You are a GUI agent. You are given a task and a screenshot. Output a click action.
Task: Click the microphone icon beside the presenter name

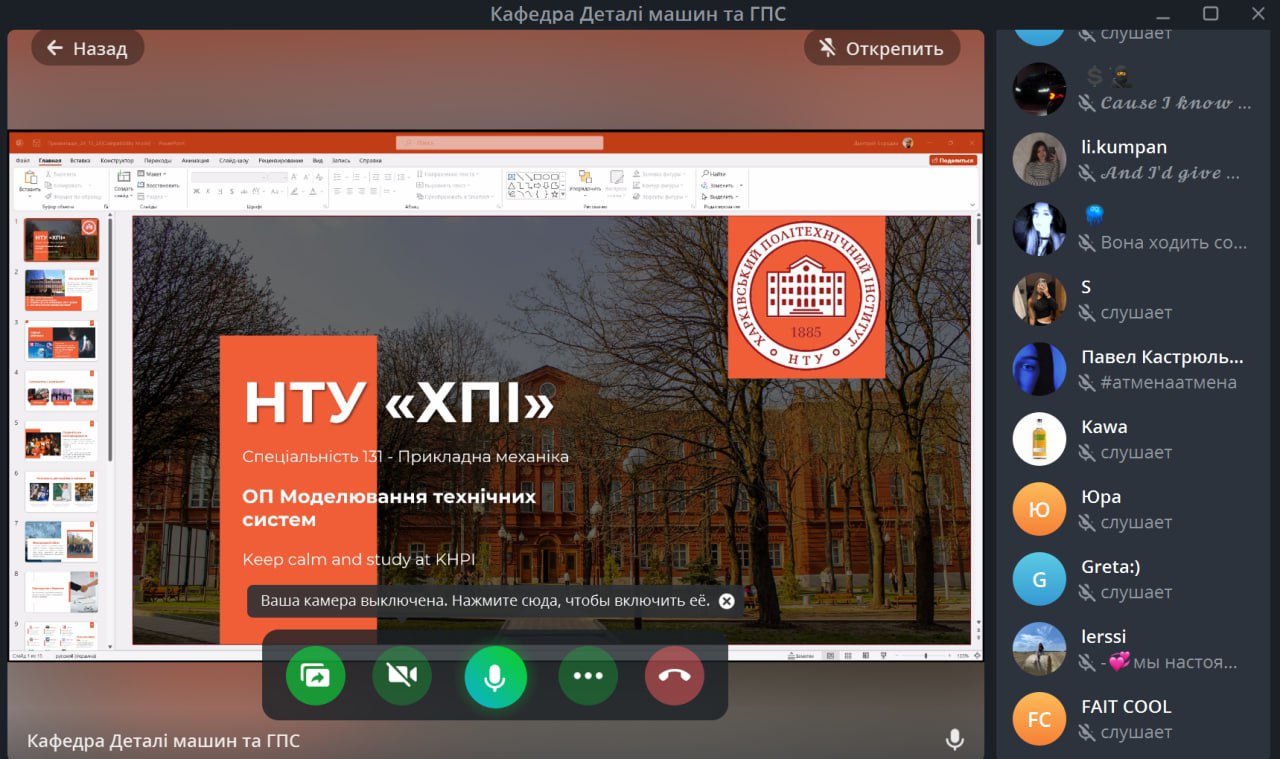click(x=955, y=740)
